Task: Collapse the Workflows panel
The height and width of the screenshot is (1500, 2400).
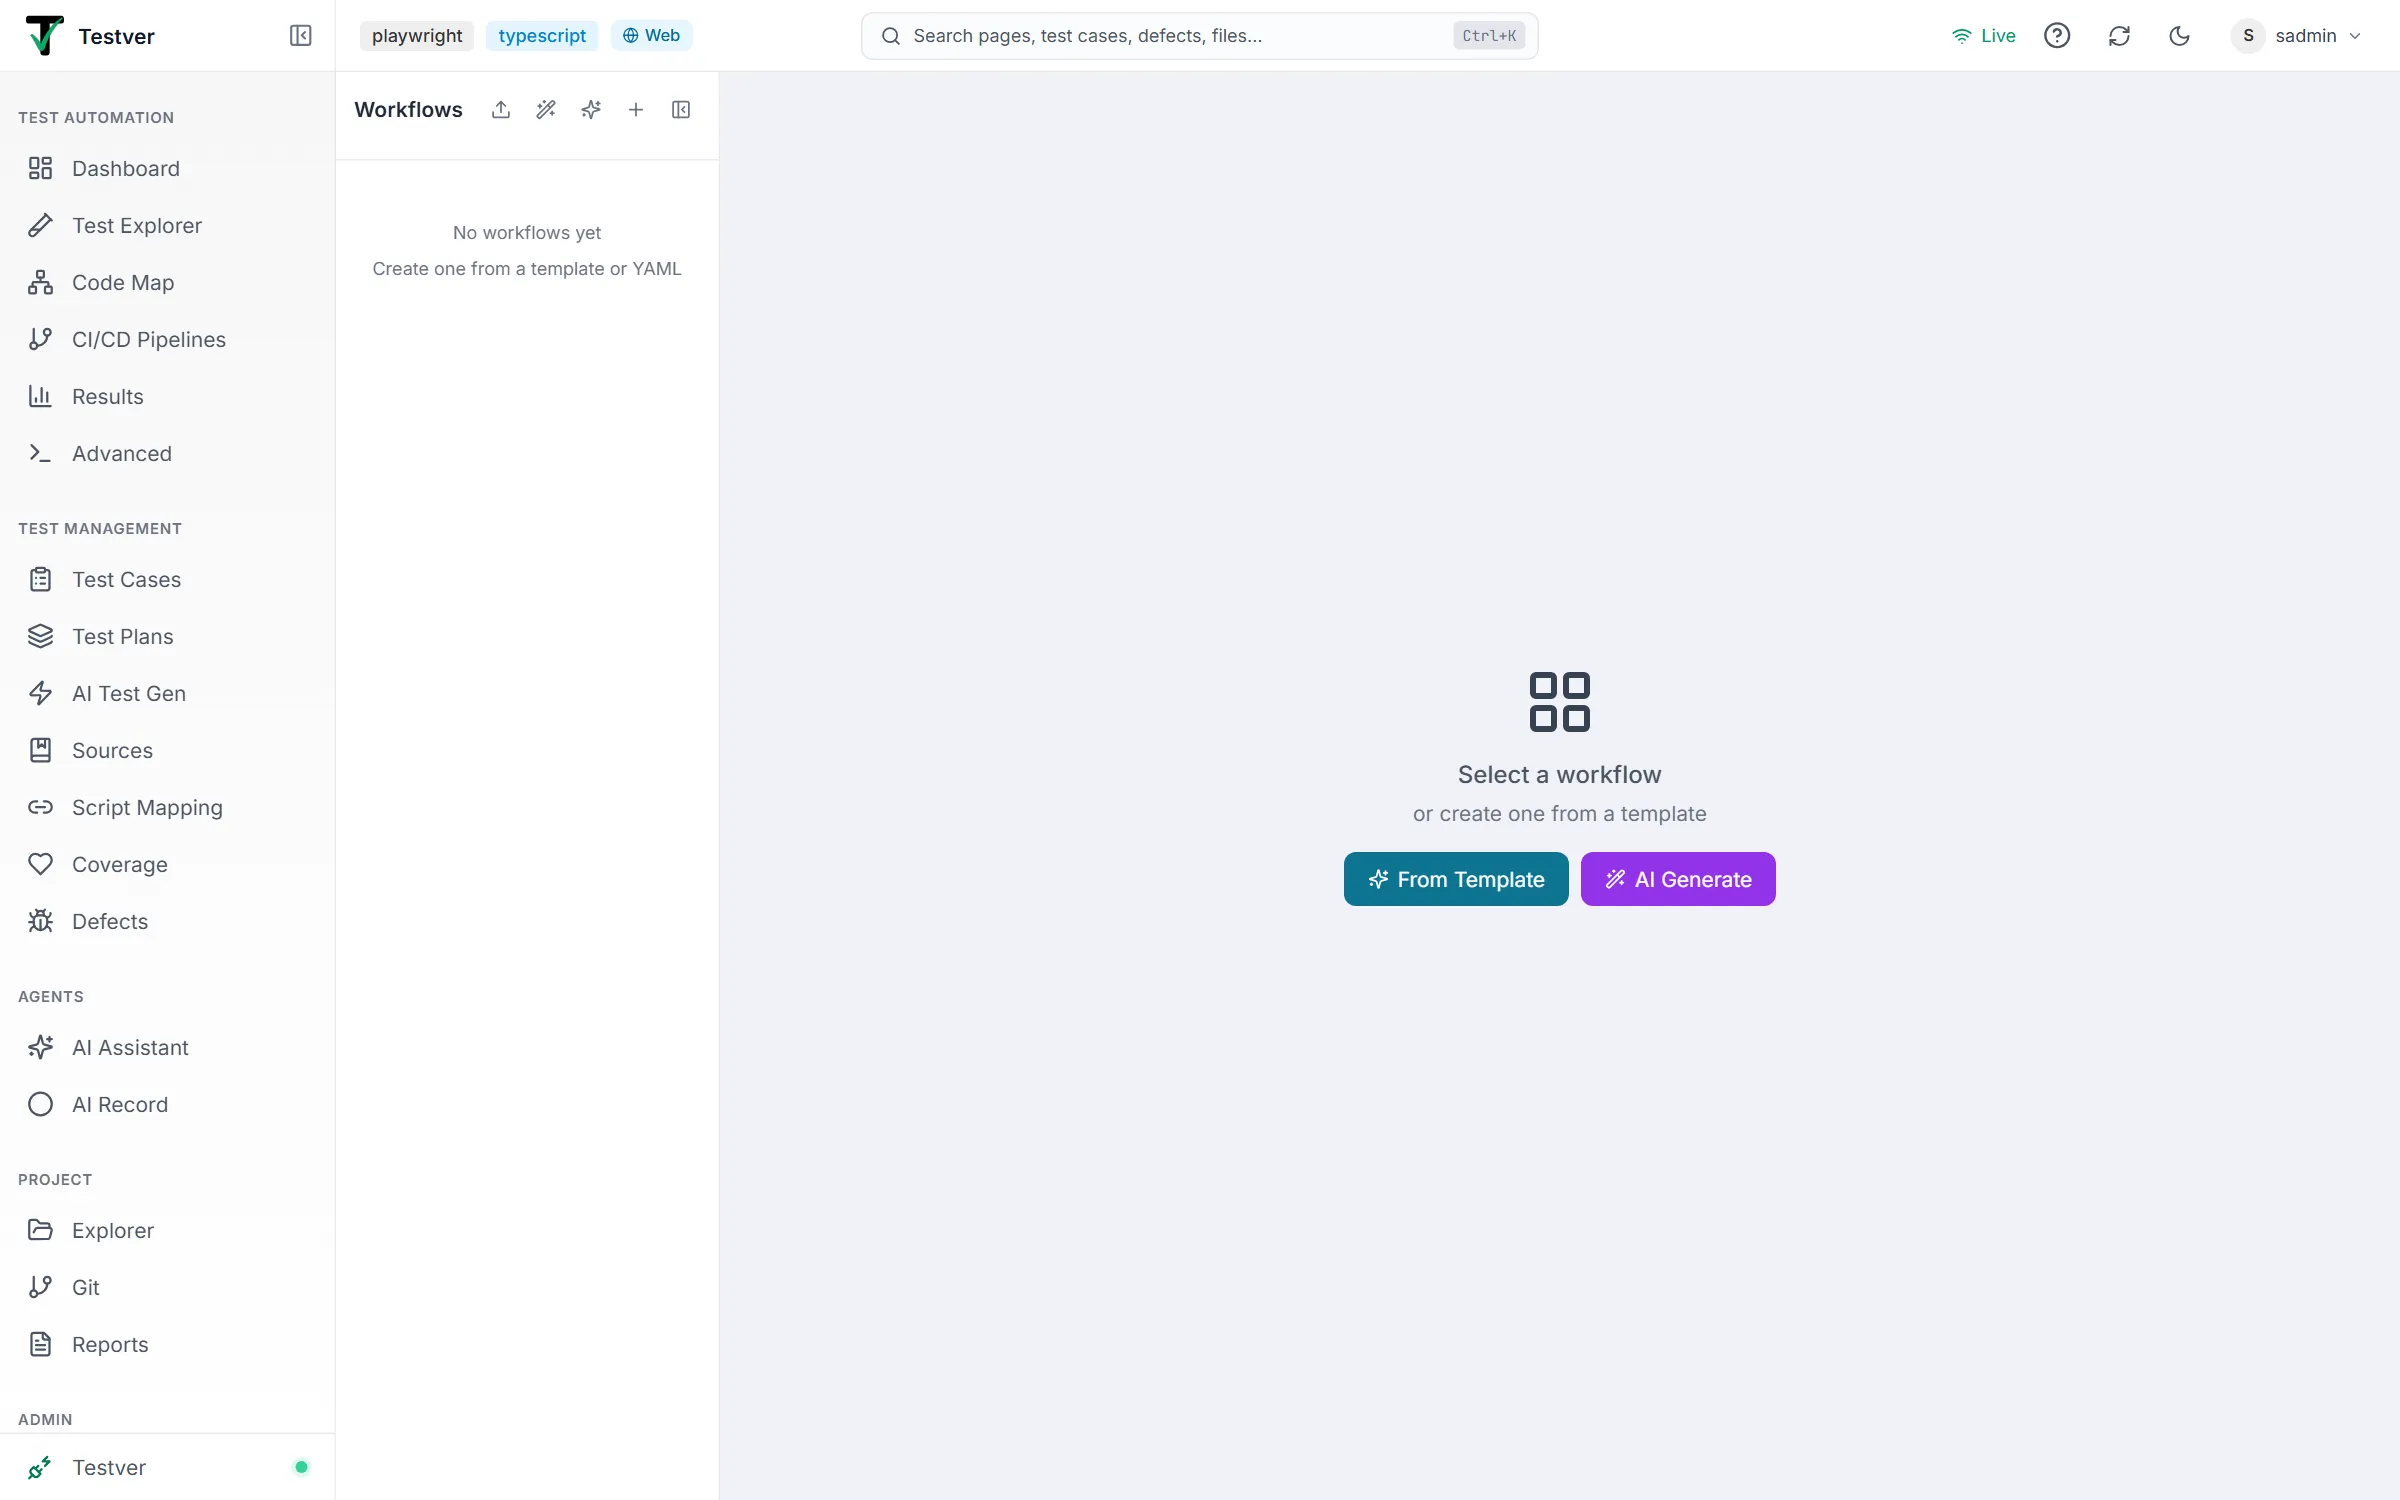Action: [x=681, y=110]
